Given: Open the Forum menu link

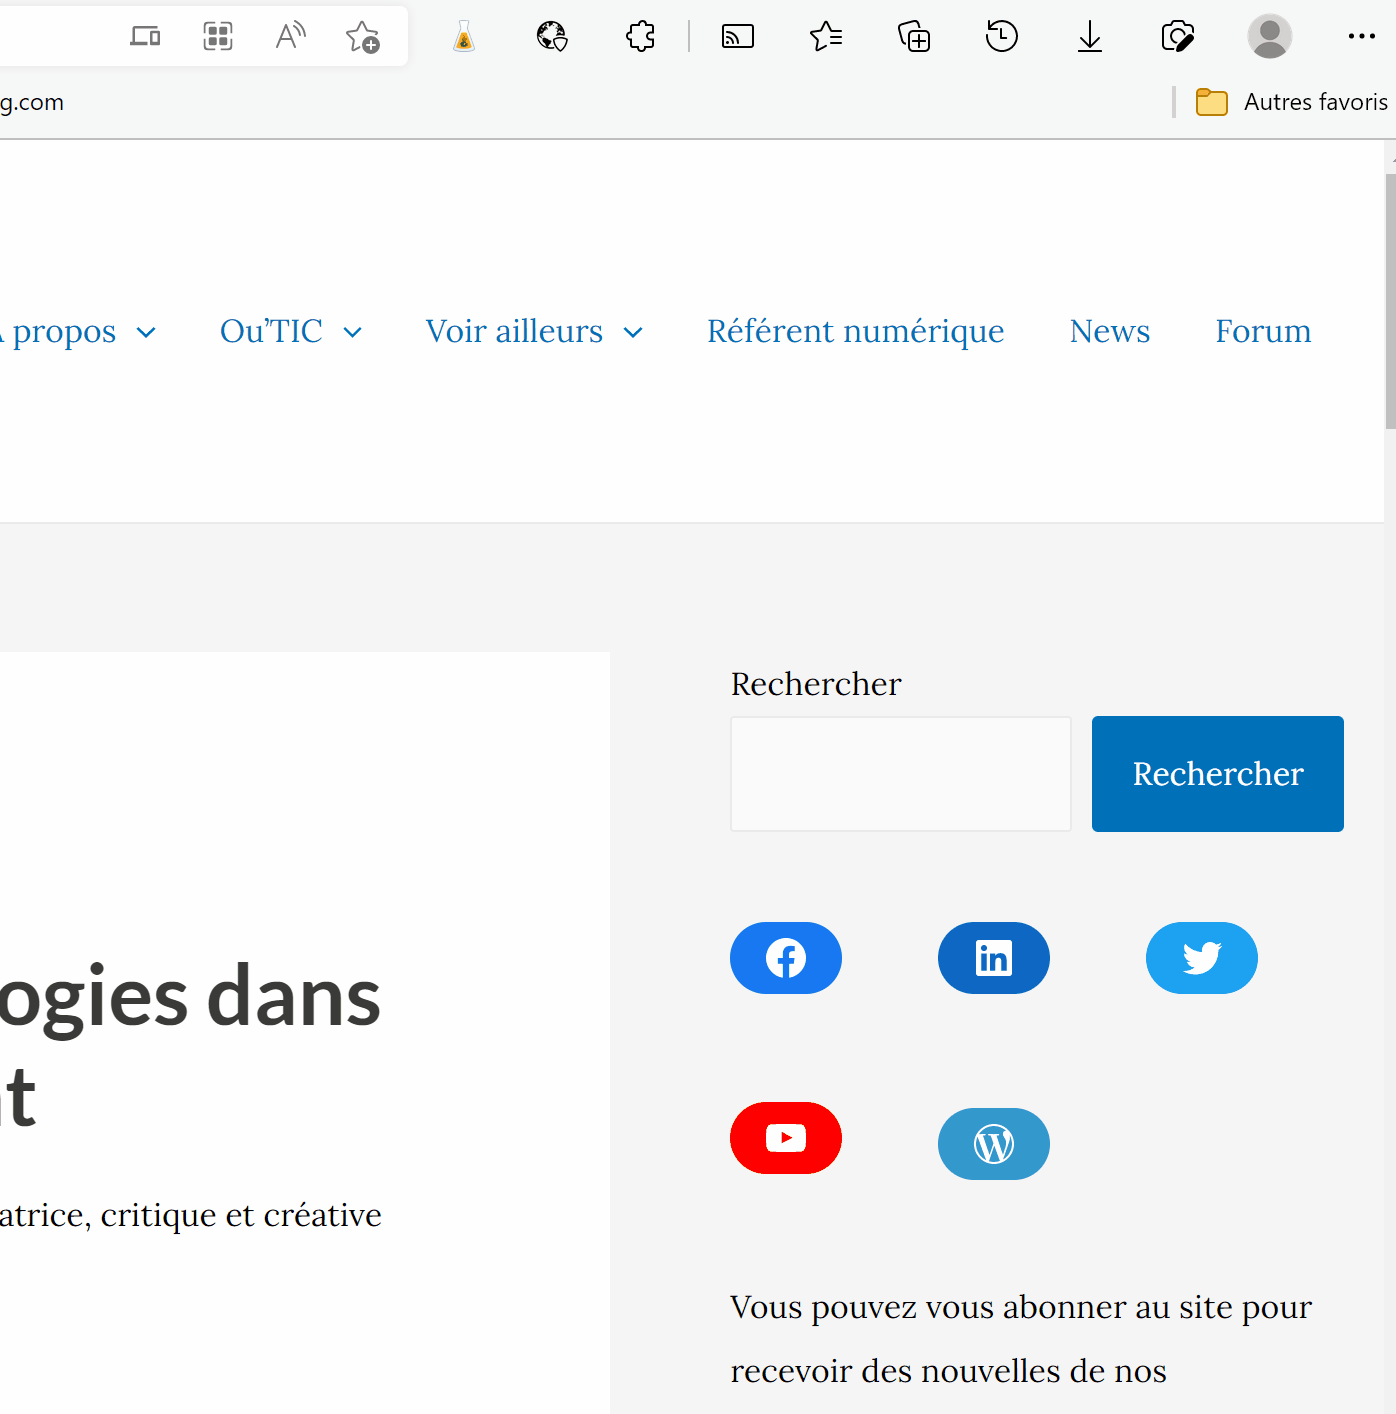Looking at the screenshot, I should click(x=1263, y=331).
